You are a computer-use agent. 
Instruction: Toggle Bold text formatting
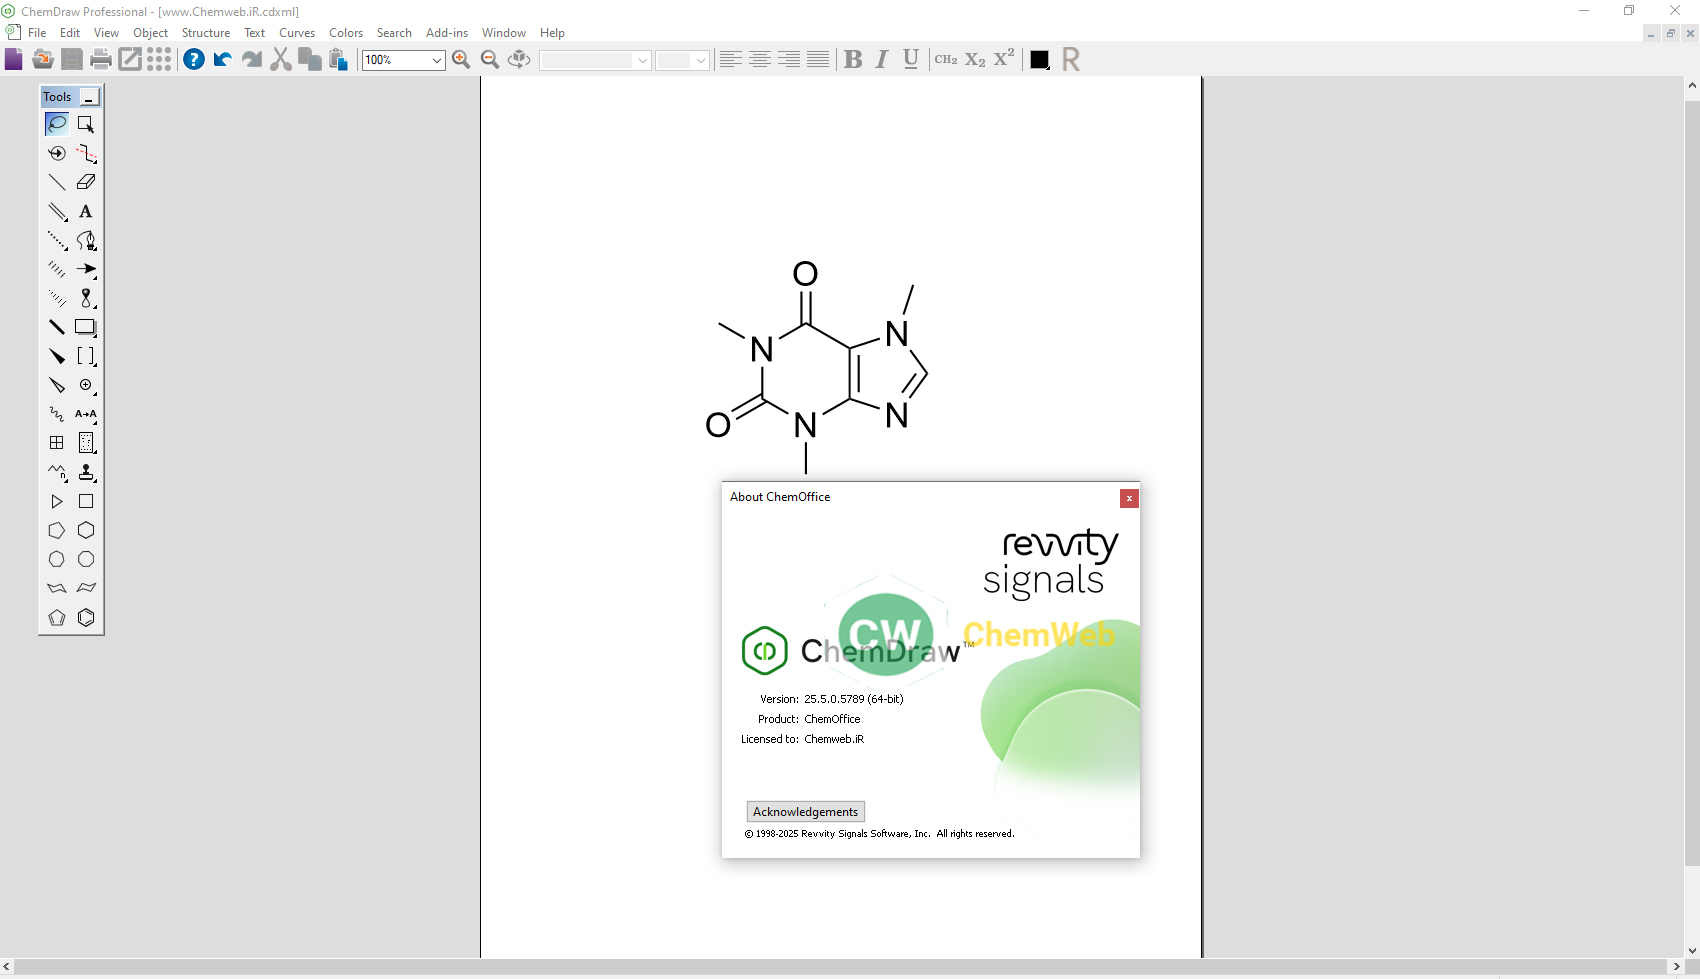click(853, 60)
